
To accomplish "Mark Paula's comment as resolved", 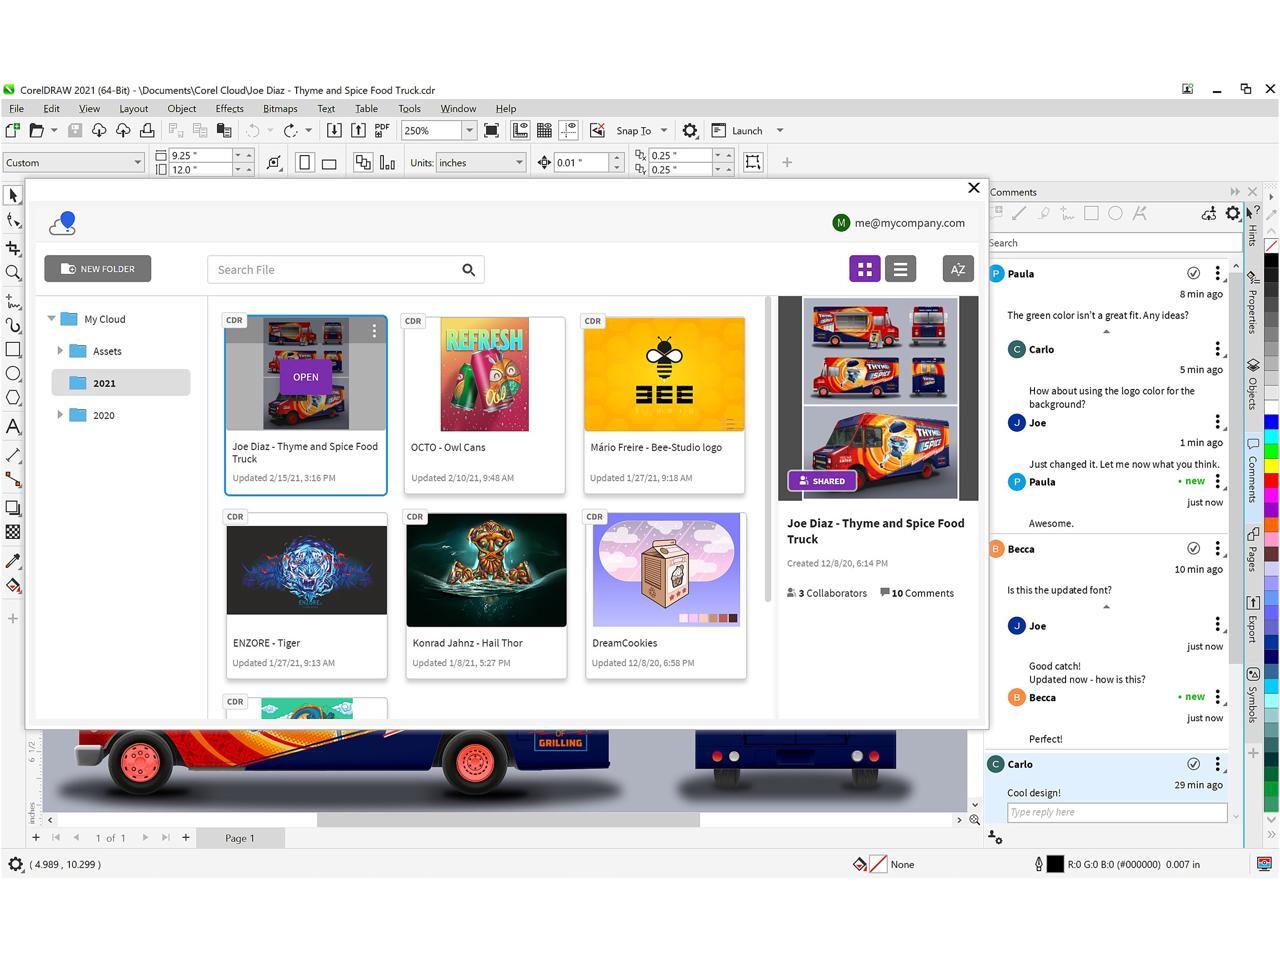I will (x=1193, y=273).
